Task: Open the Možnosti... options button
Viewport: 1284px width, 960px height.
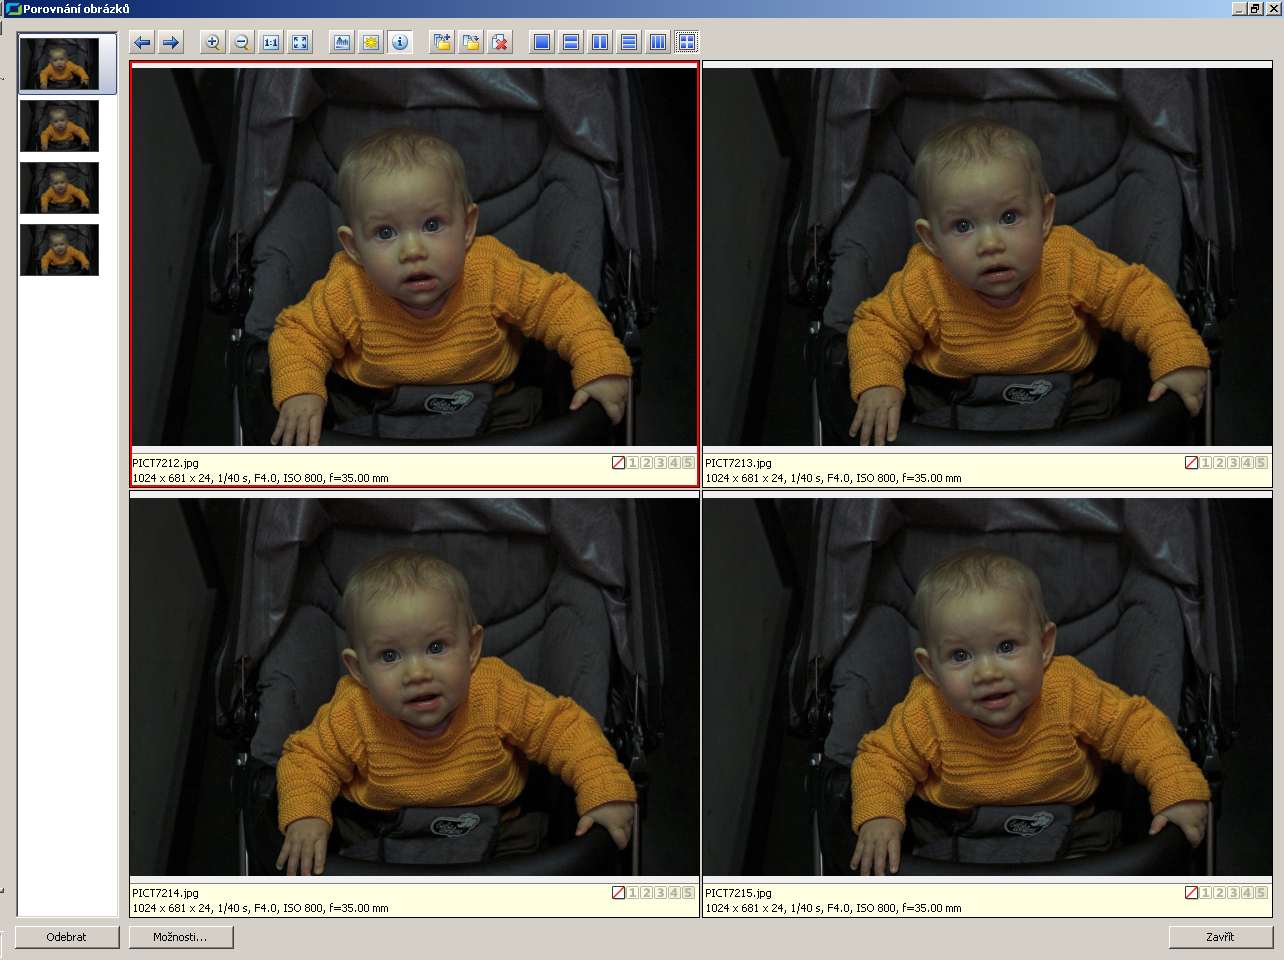Action: coord(181,937)
